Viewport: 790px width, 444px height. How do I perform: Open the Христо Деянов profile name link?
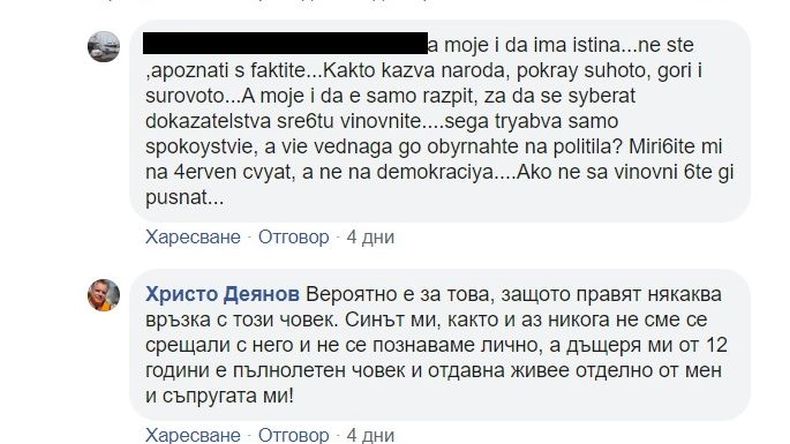pos(221,296)
